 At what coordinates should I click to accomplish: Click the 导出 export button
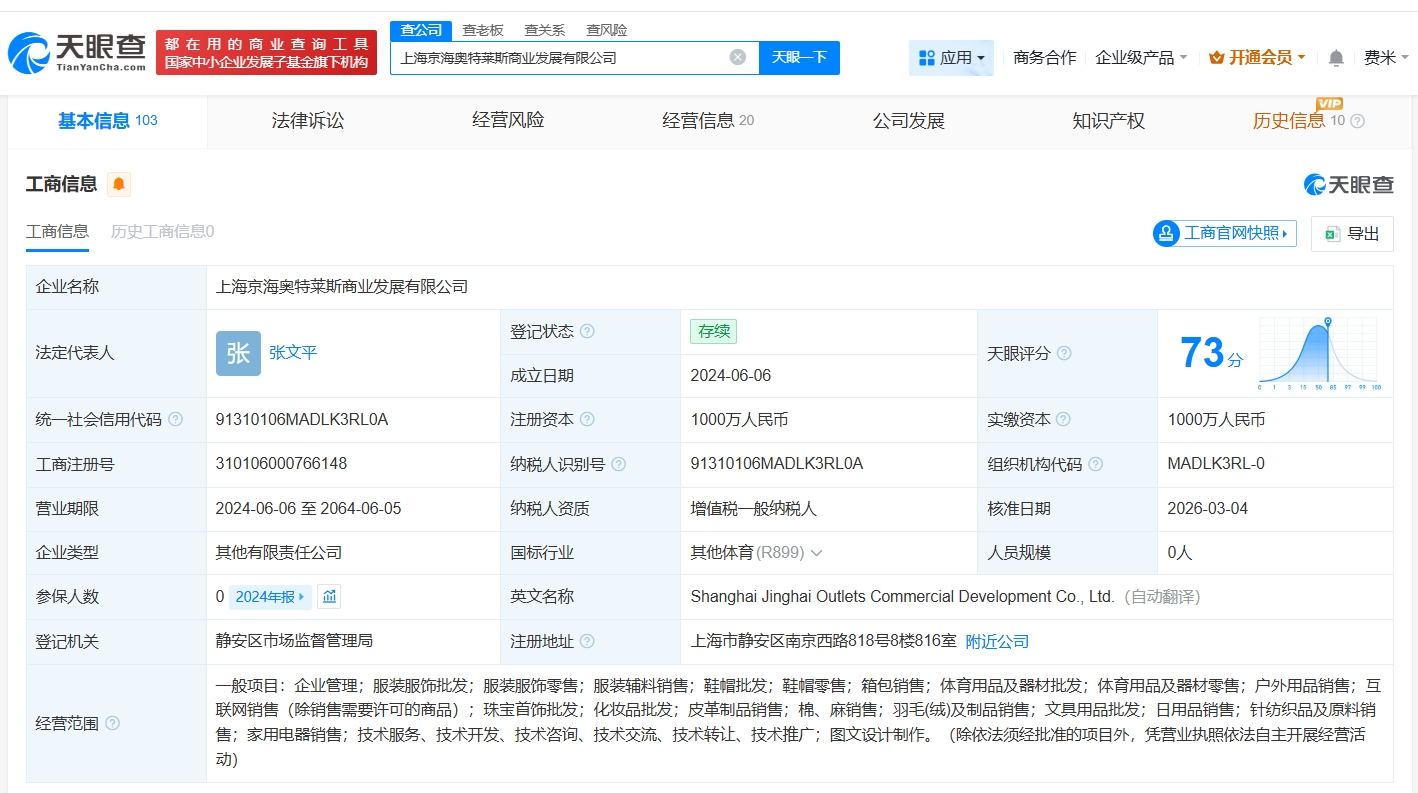tap(1352, 233)
